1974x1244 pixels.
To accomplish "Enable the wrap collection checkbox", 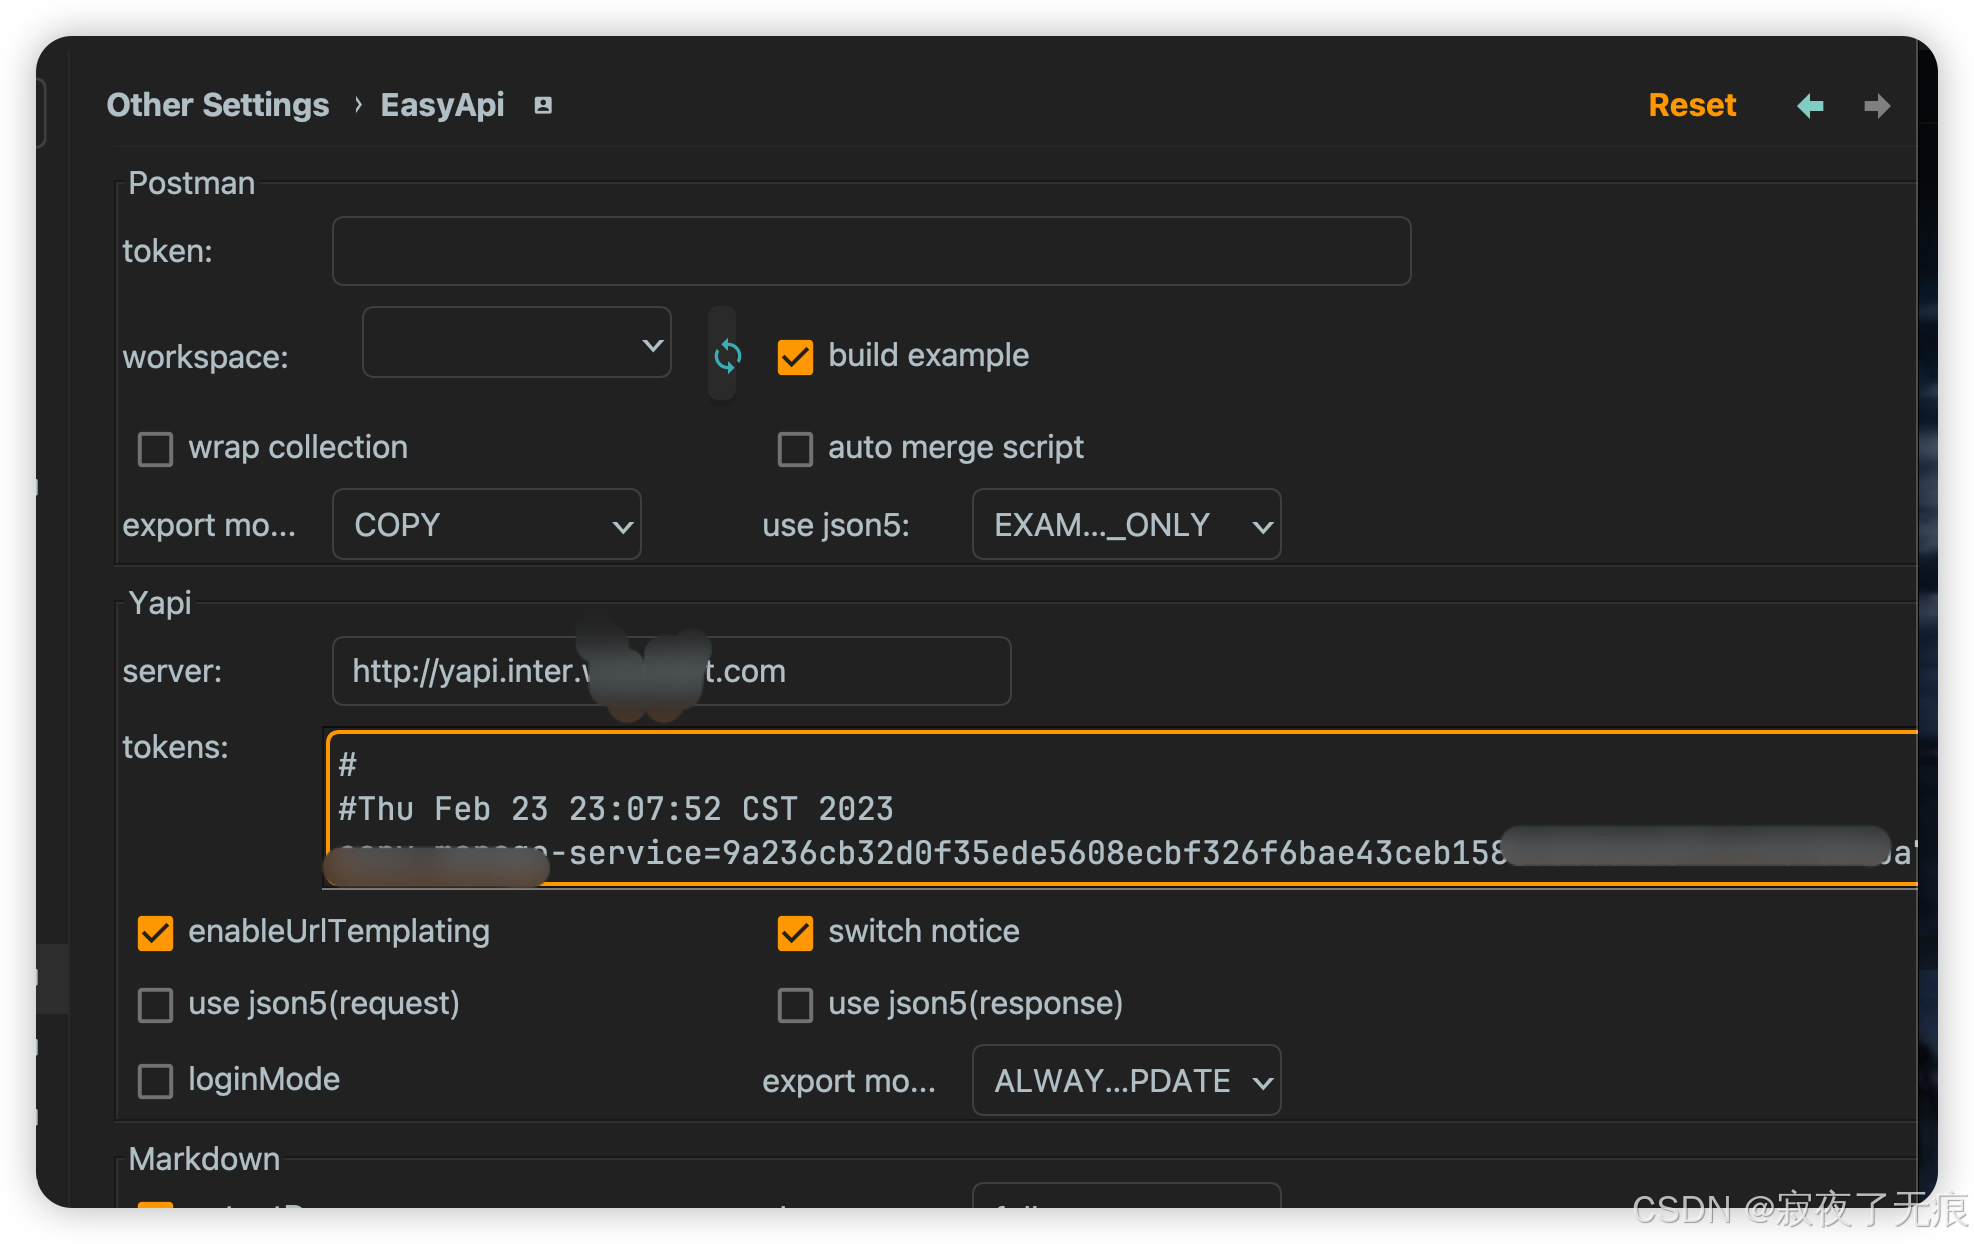I will [155, 449].
